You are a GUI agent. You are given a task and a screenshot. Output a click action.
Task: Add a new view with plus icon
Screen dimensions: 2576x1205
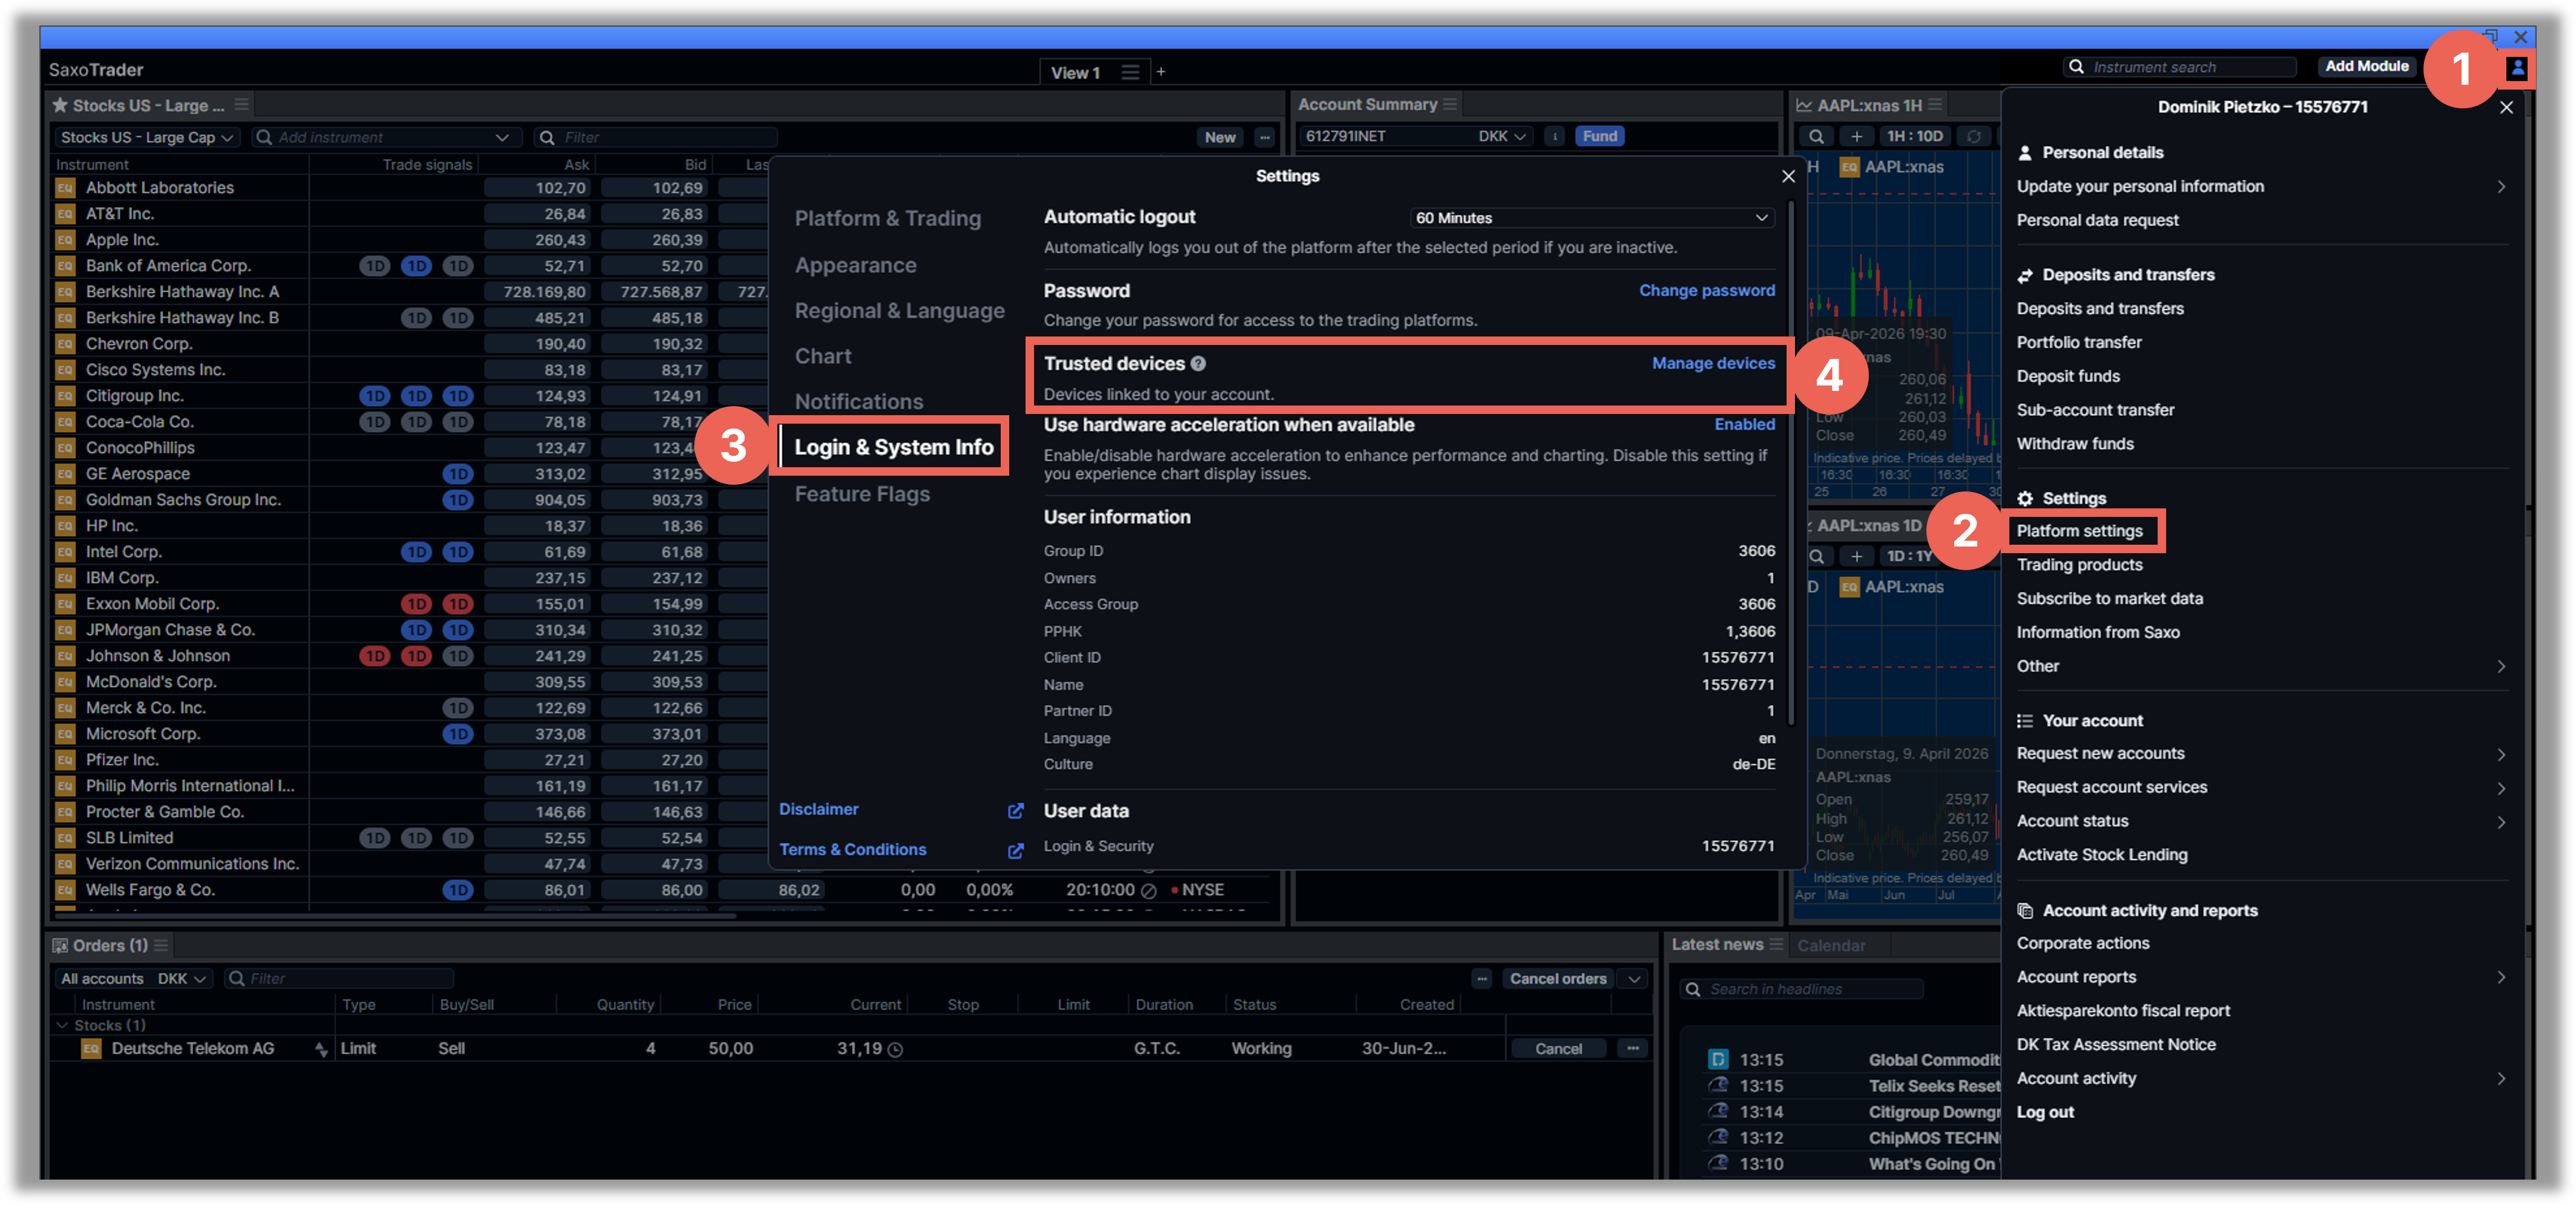coord(1160,72)
